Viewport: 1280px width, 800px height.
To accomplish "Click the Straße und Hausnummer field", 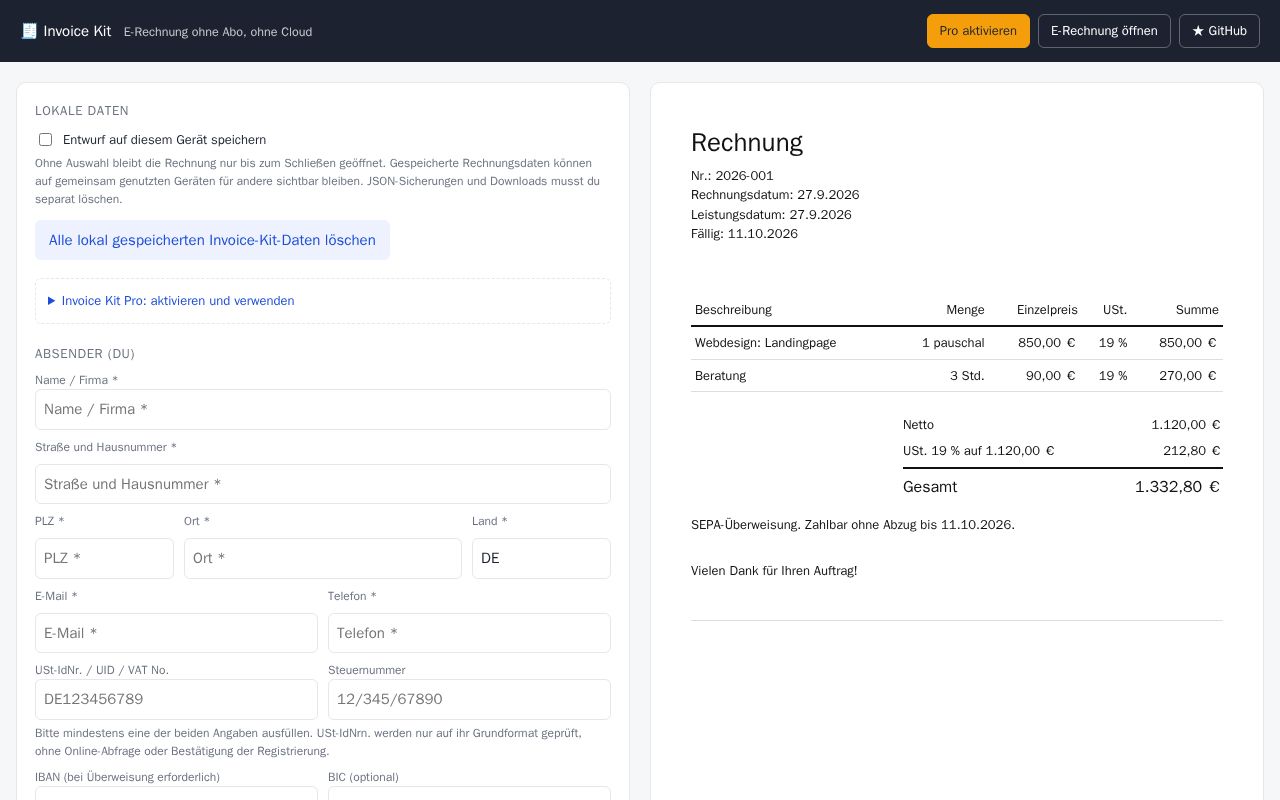I will click(x=323, y=484).
